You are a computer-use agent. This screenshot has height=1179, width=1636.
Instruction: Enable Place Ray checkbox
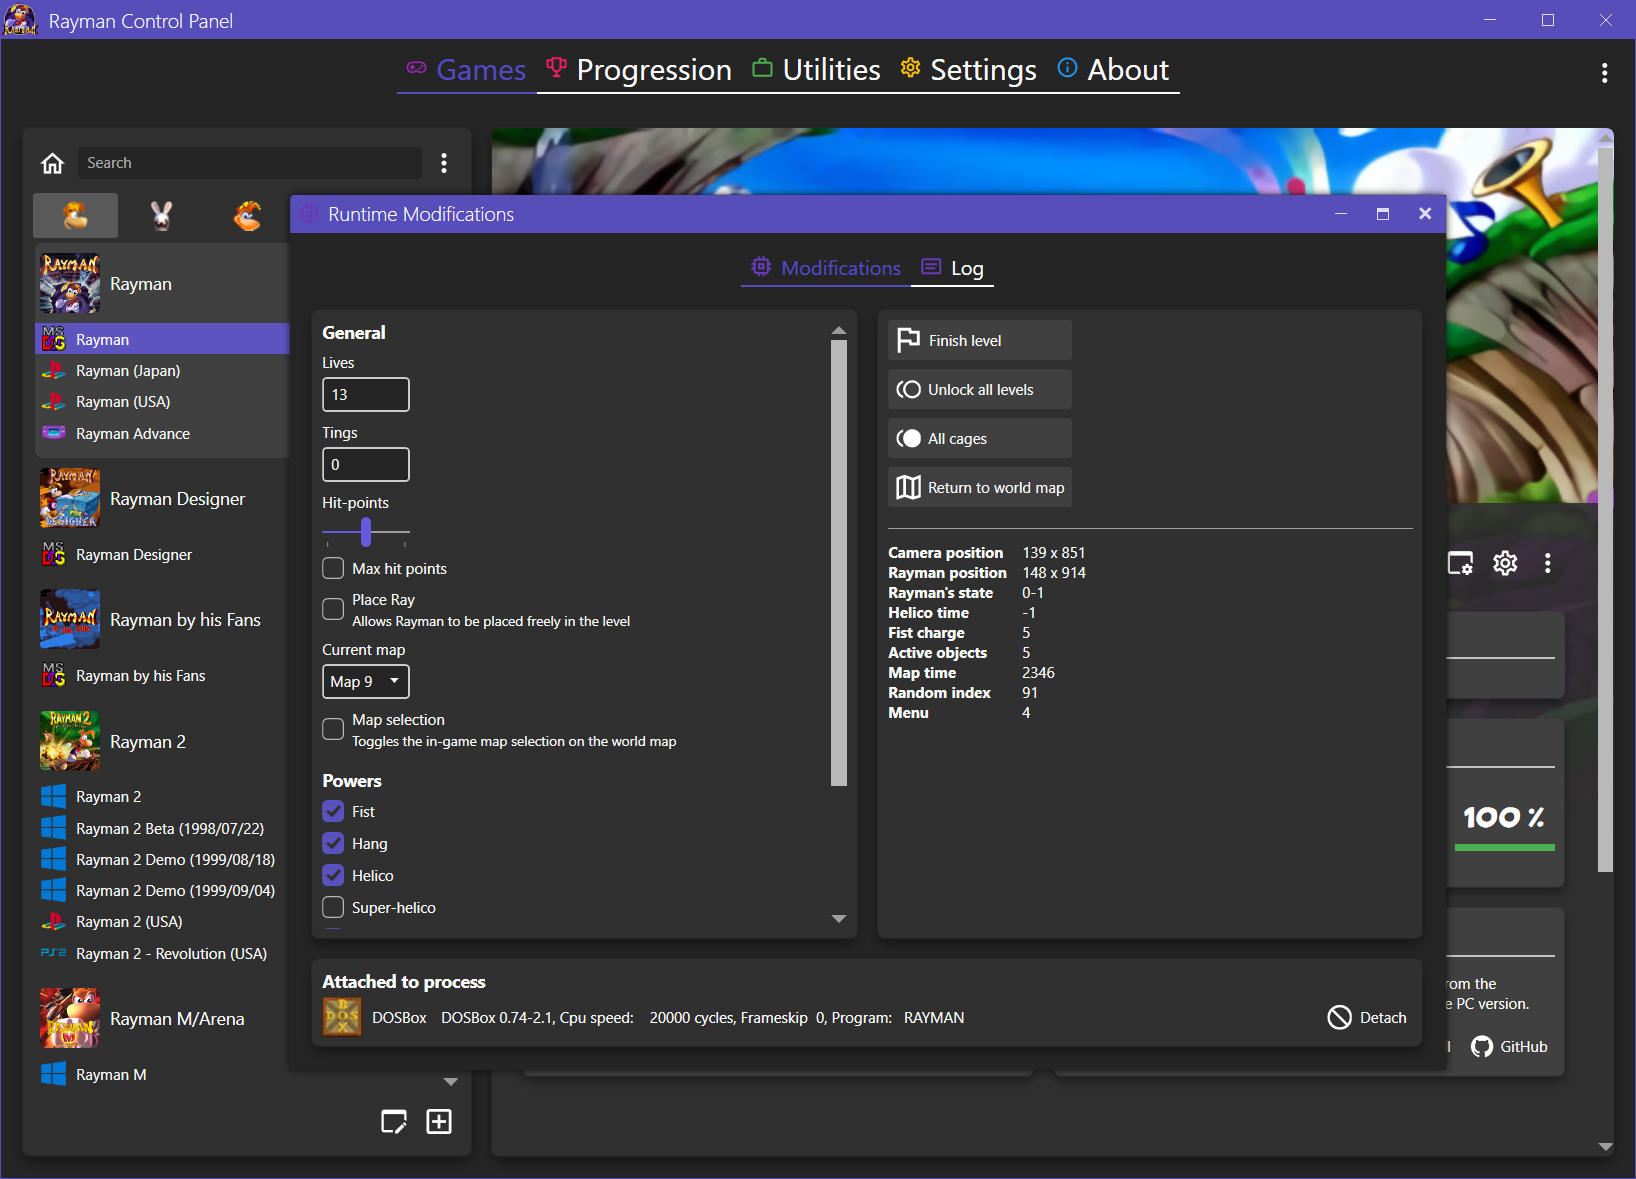click(333, 609)
